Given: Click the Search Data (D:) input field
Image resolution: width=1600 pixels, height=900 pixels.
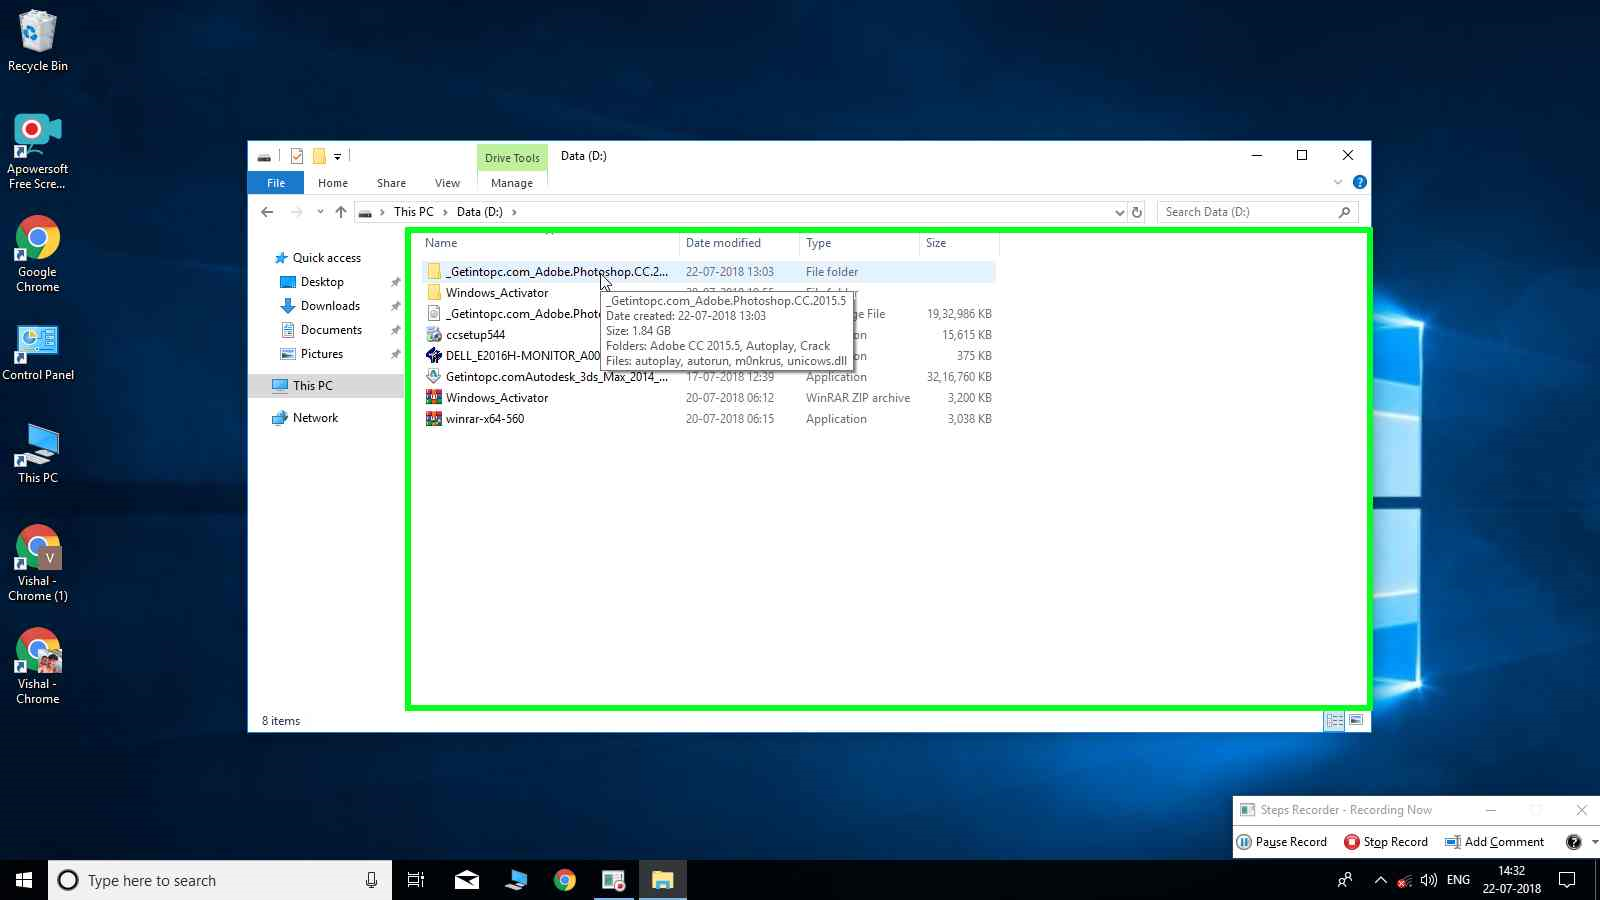Looking at the screenshot, I should (x=1248, y=212).
